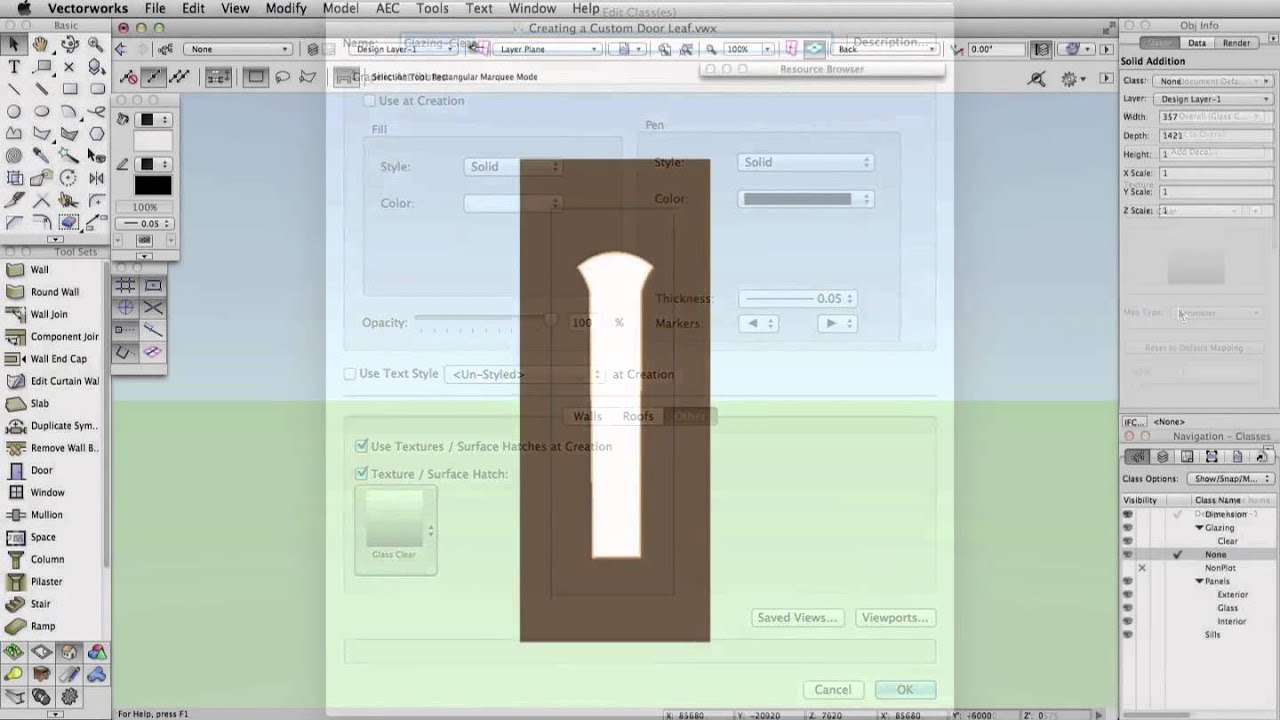Click the Glass Clear texture thumbnail
Image resolution: width=1280 pixels, height=720 pixels.
pyautogui.click(x=396, y=531)
